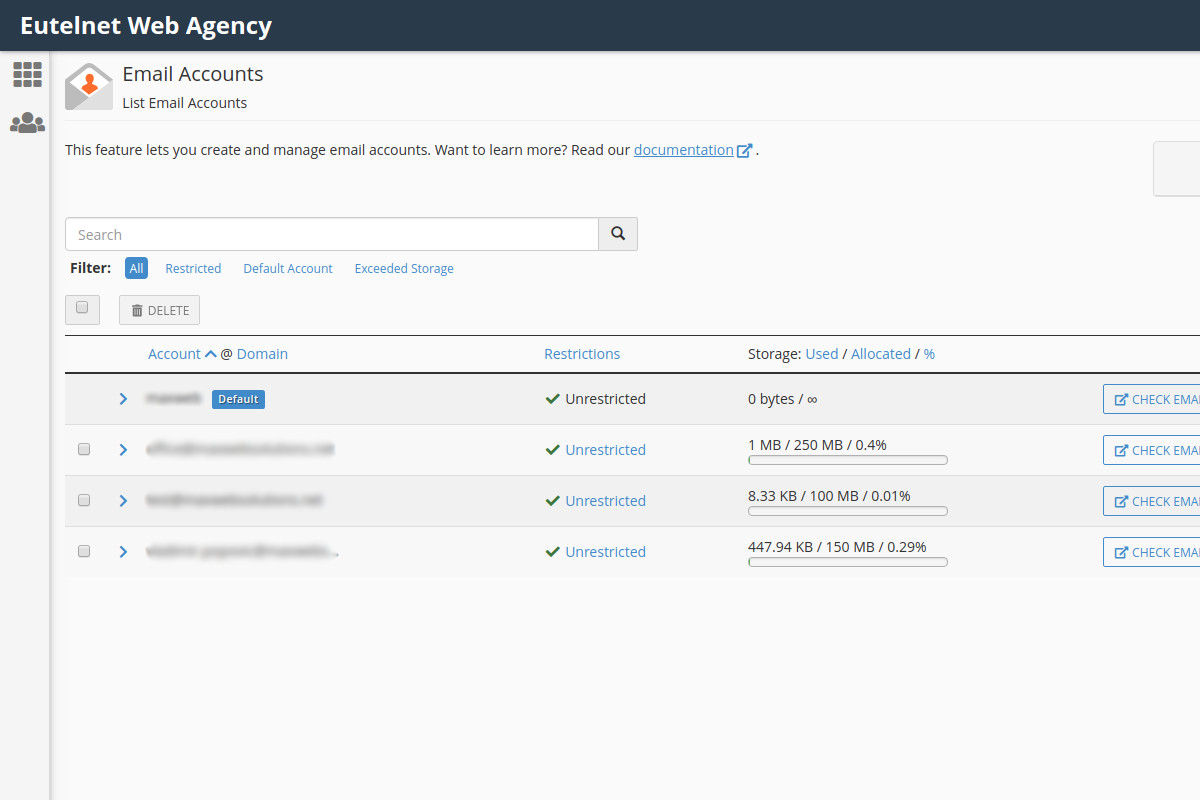Sort by Allocated storage
This screenshot has height=800, width=1200.
pyautogui.click(x=881, y=354)
